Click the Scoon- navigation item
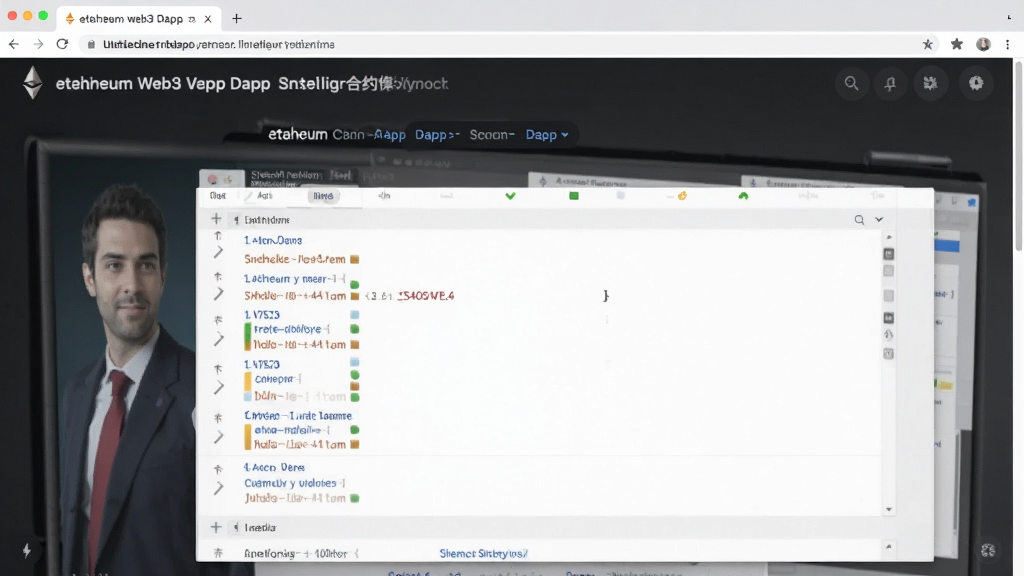 pyautogui.click(x=492, y=135)
